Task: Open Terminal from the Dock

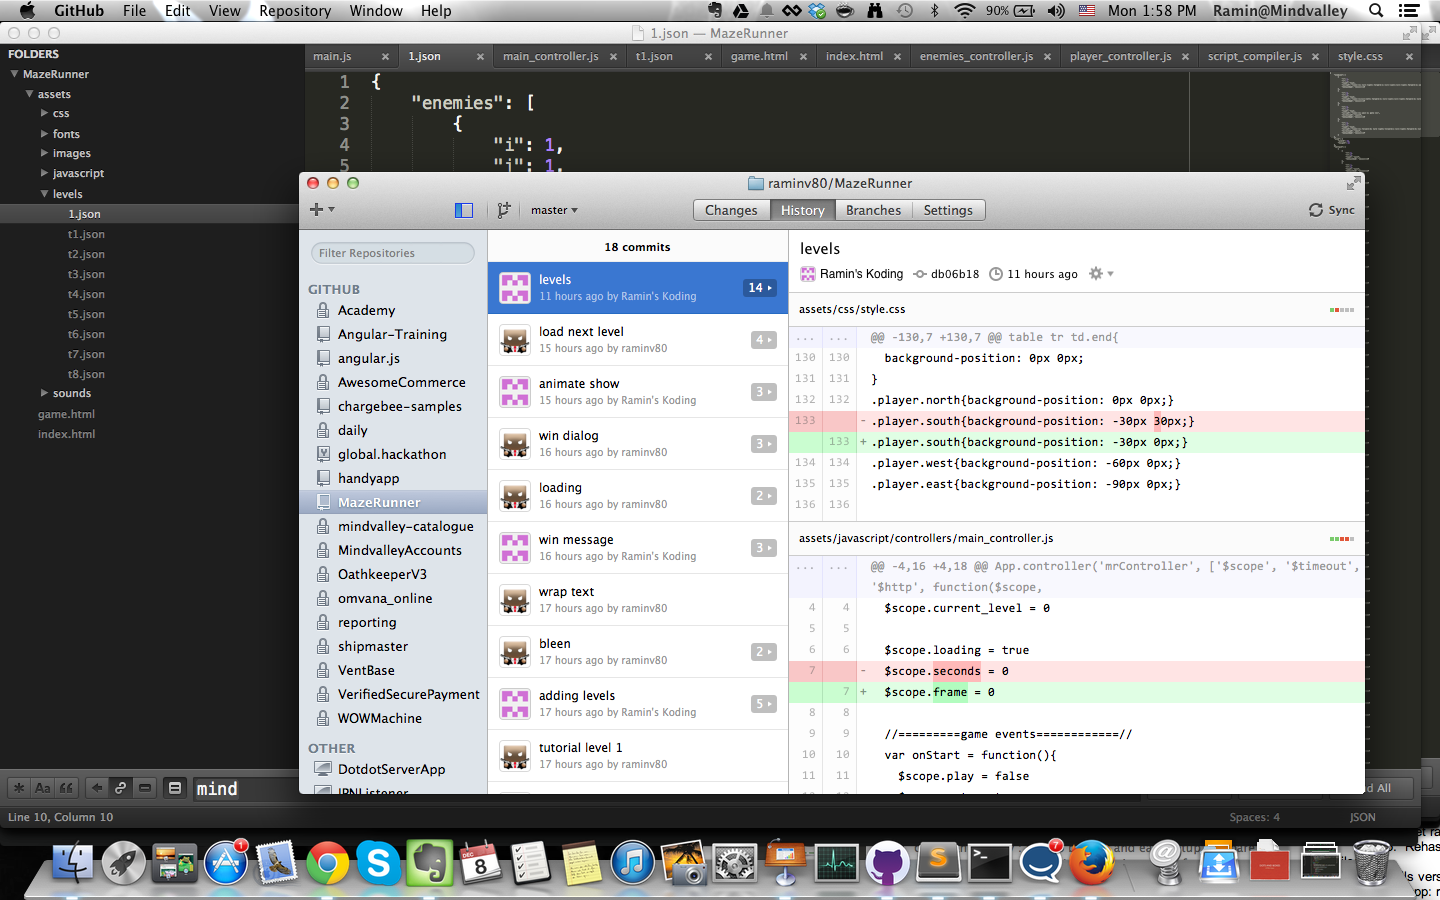Action: (989, 863)
